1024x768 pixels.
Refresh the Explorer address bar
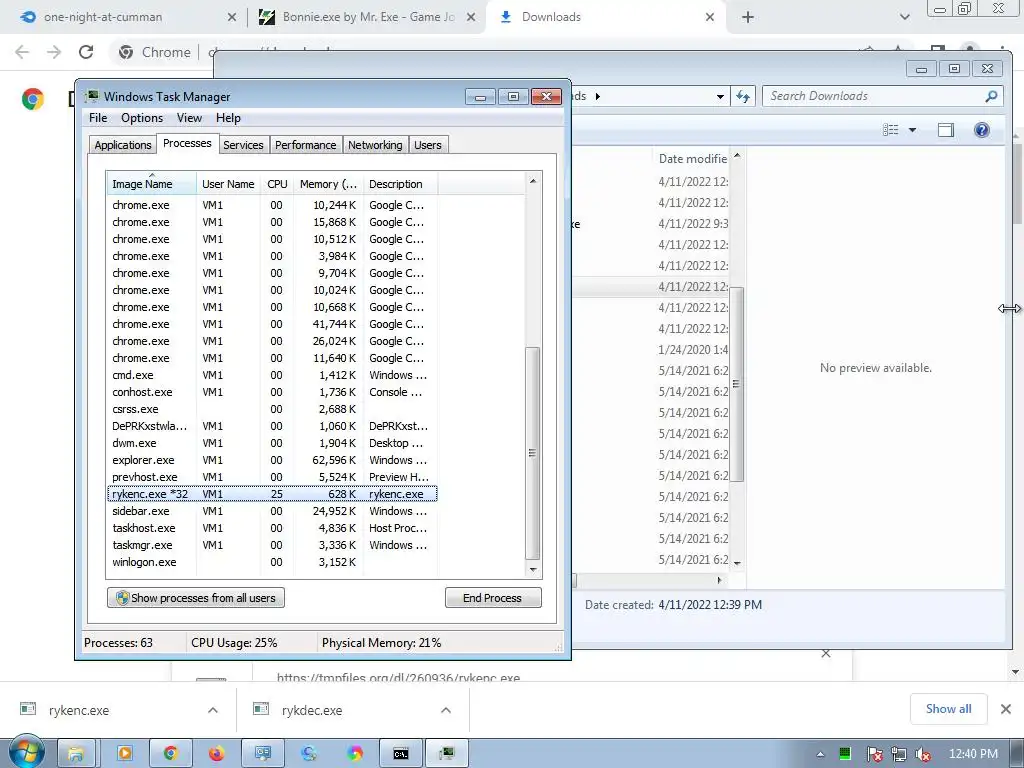tap(743, 96)
